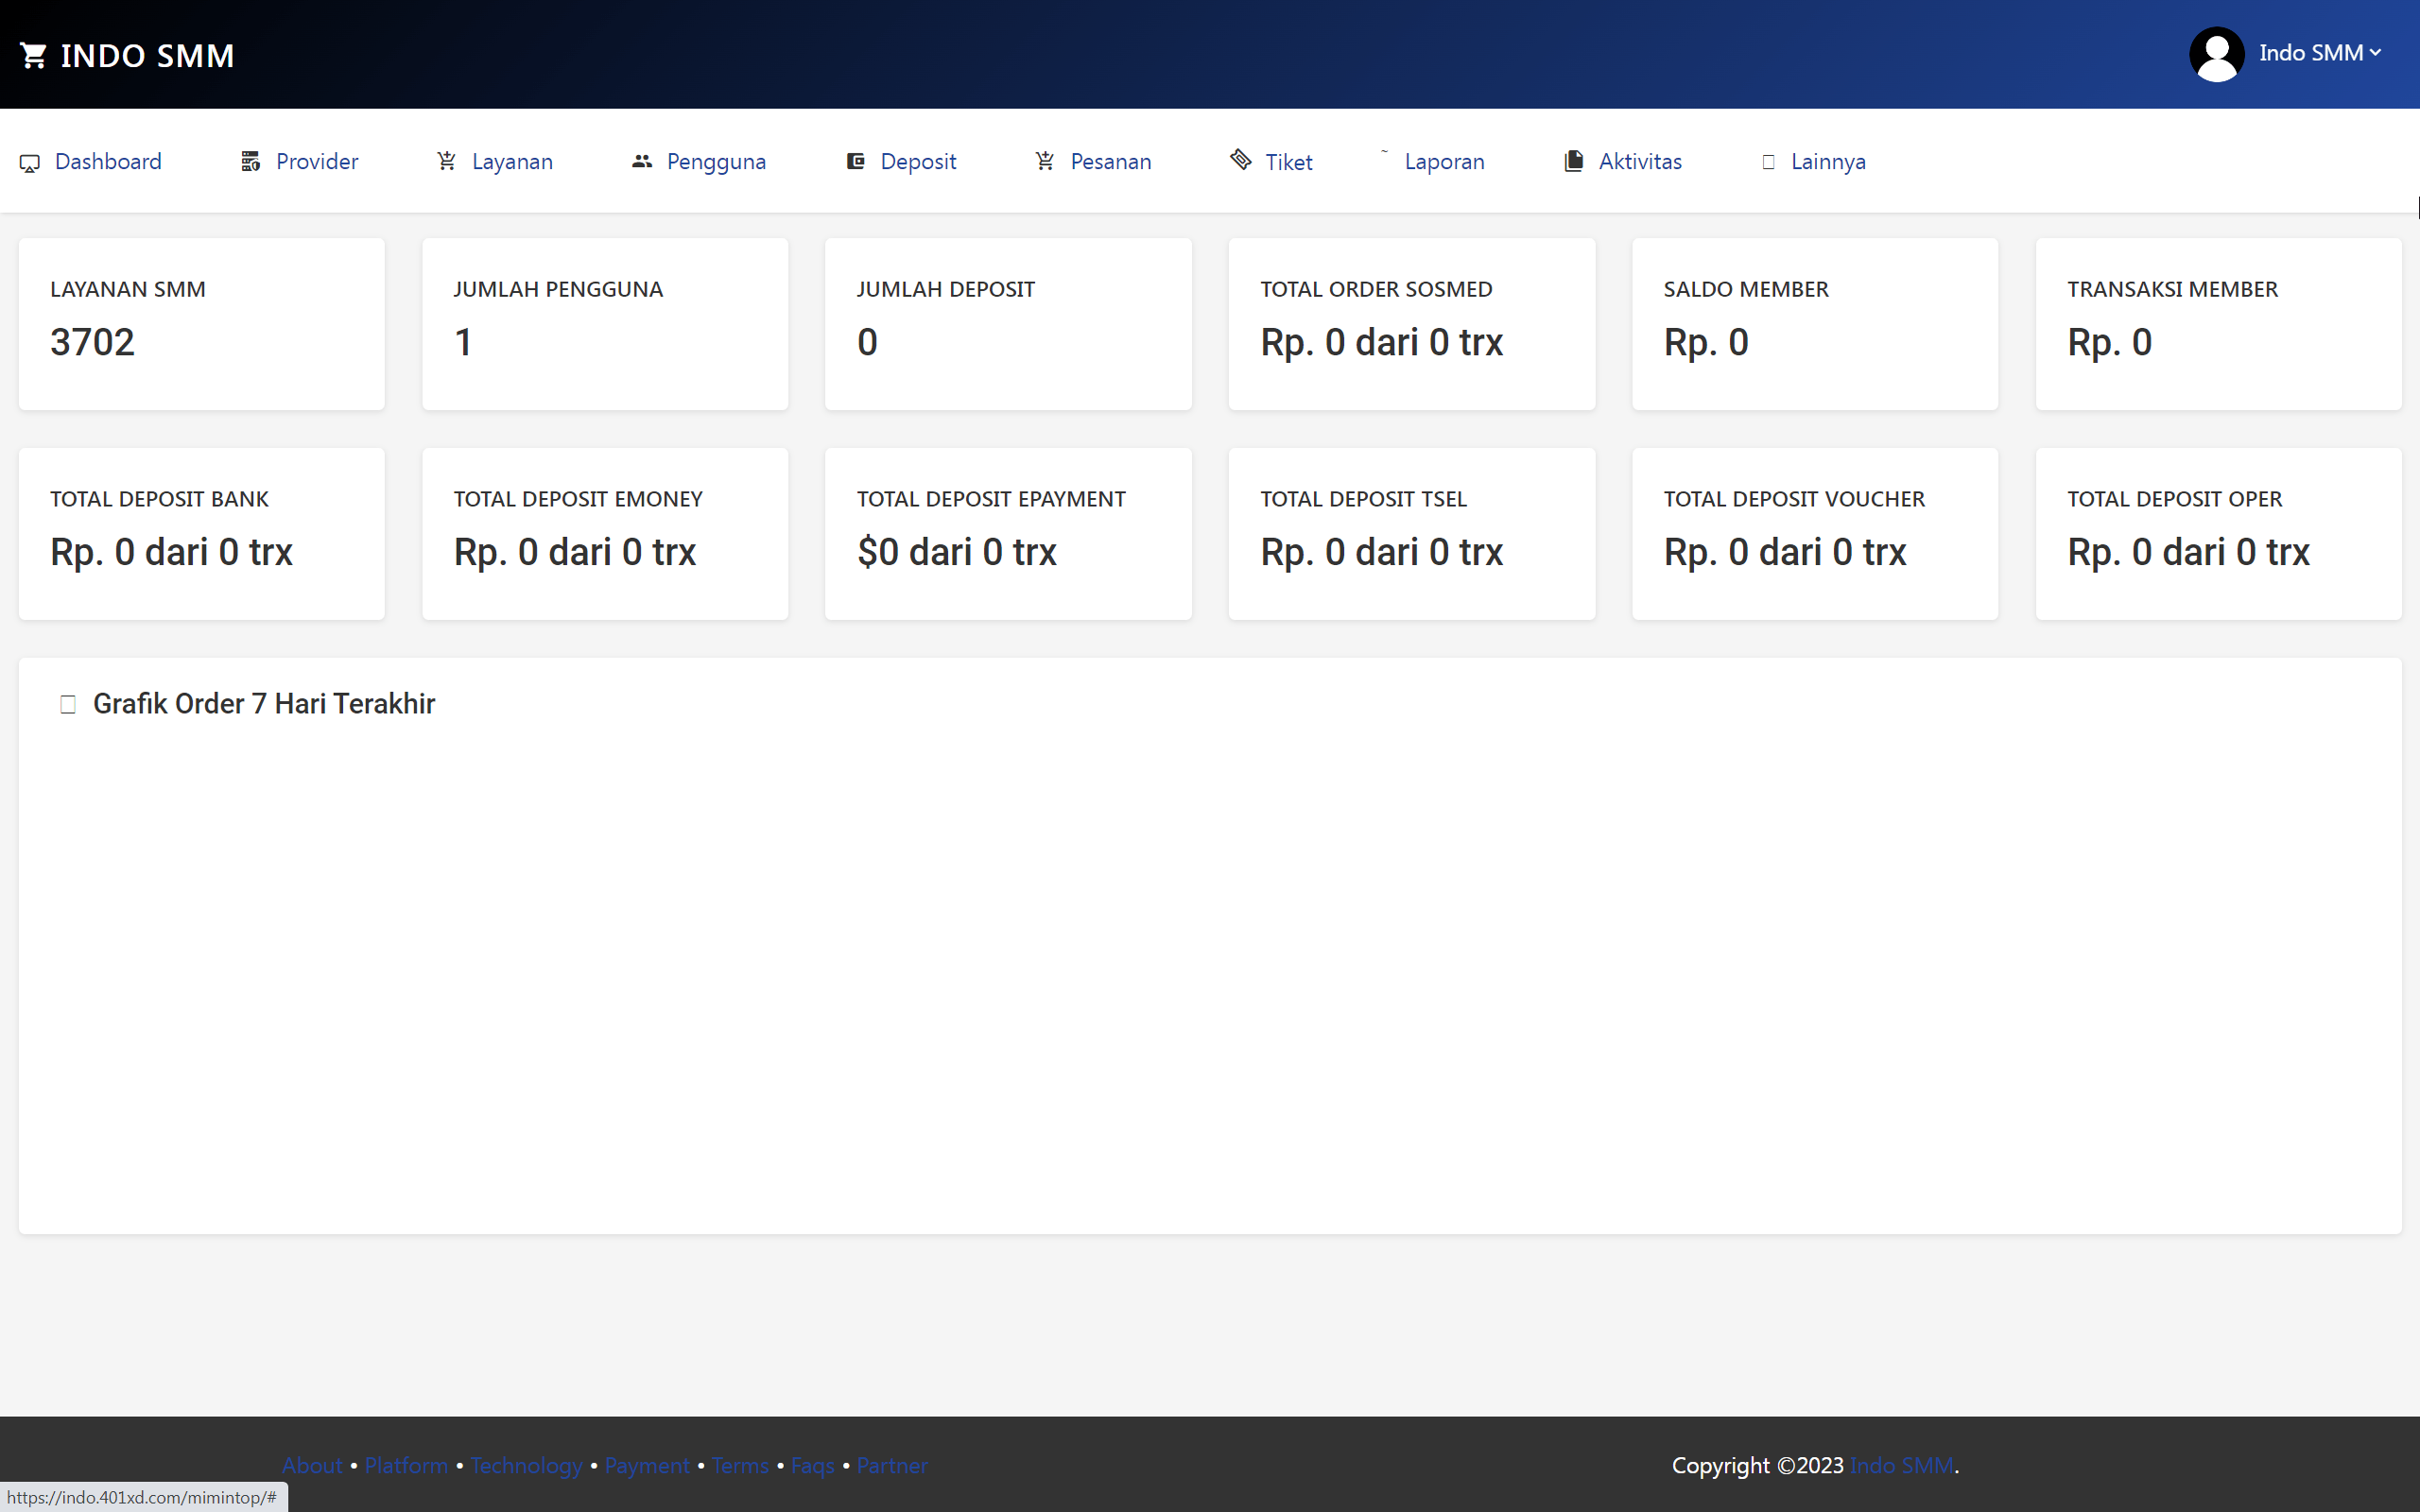This screenshot has height=1512, width=2420.
Task: Click the Provider store icon
Action: pyautogui.click(x=250, y=161)
